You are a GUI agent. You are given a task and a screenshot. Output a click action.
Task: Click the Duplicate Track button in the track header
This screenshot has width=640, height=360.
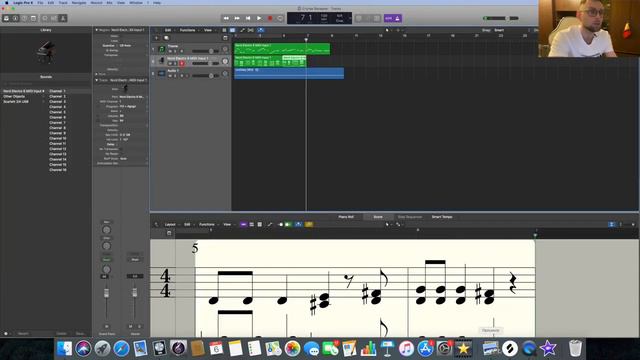coord(166,38)
